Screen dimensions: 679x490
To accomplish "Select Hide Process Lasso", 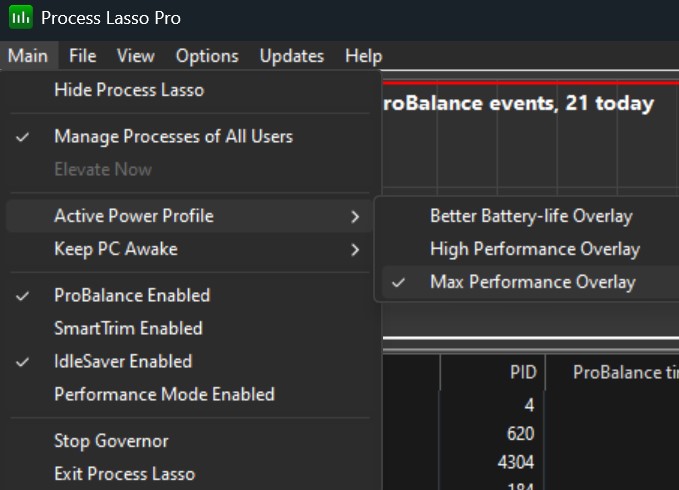I will (x=128, y=90).
